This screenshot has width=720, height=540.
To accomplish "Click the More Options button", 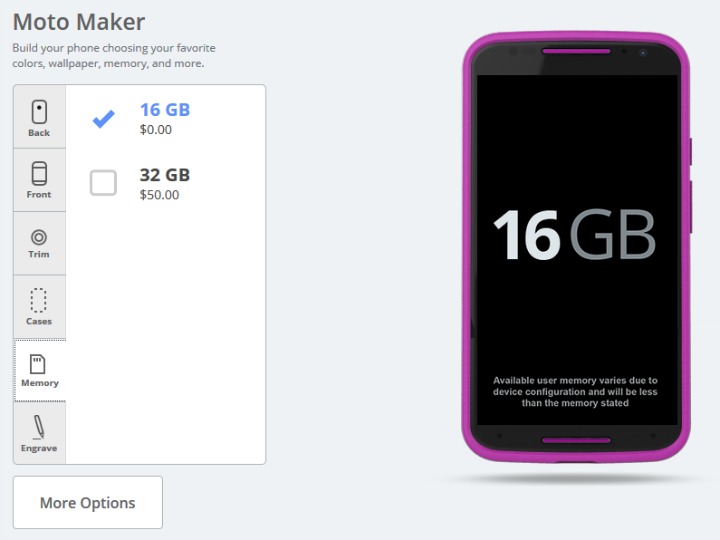I will (x=88, y=502).
